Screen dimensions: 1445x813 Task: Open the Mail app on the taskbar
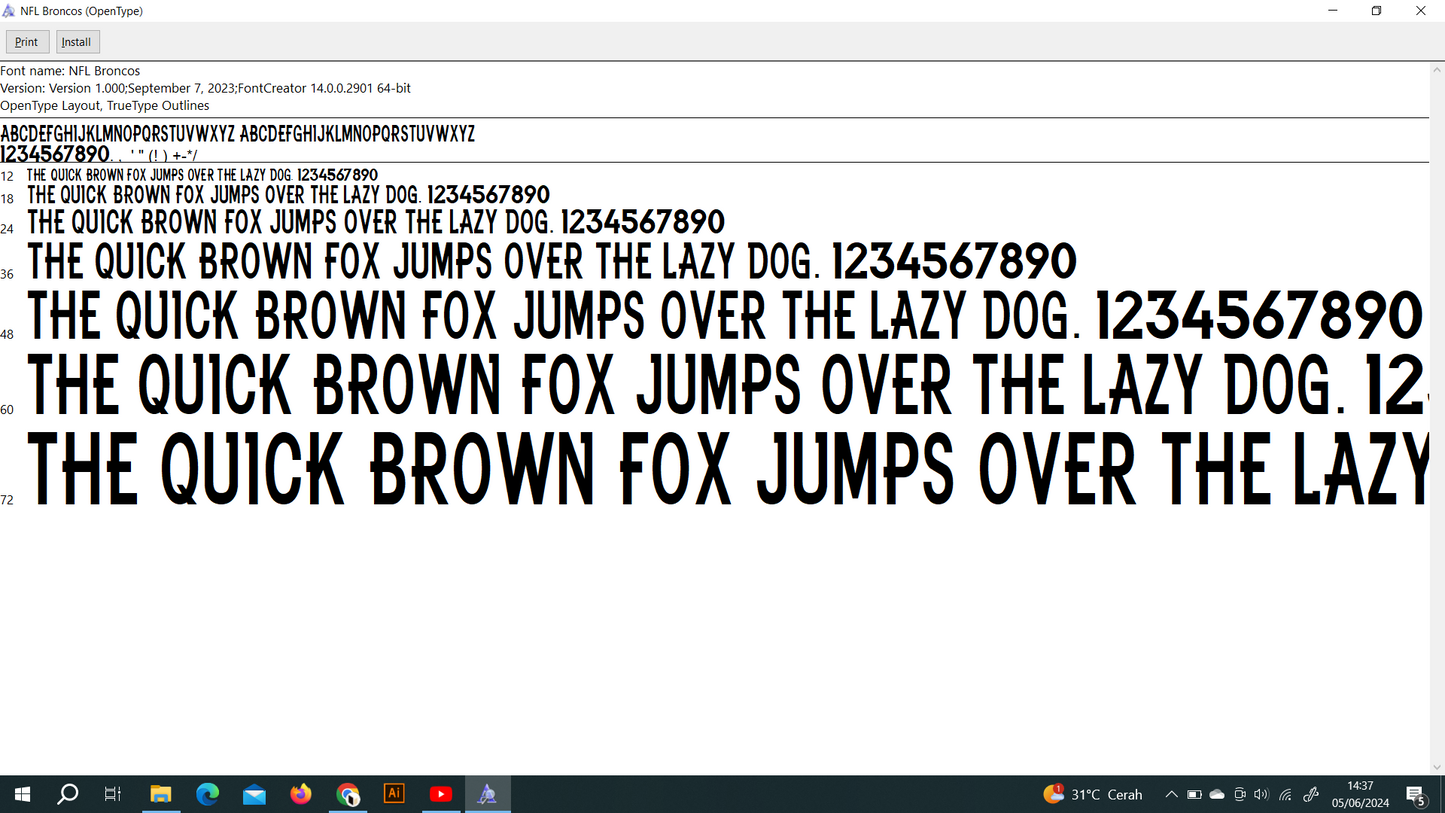(254, 794)
